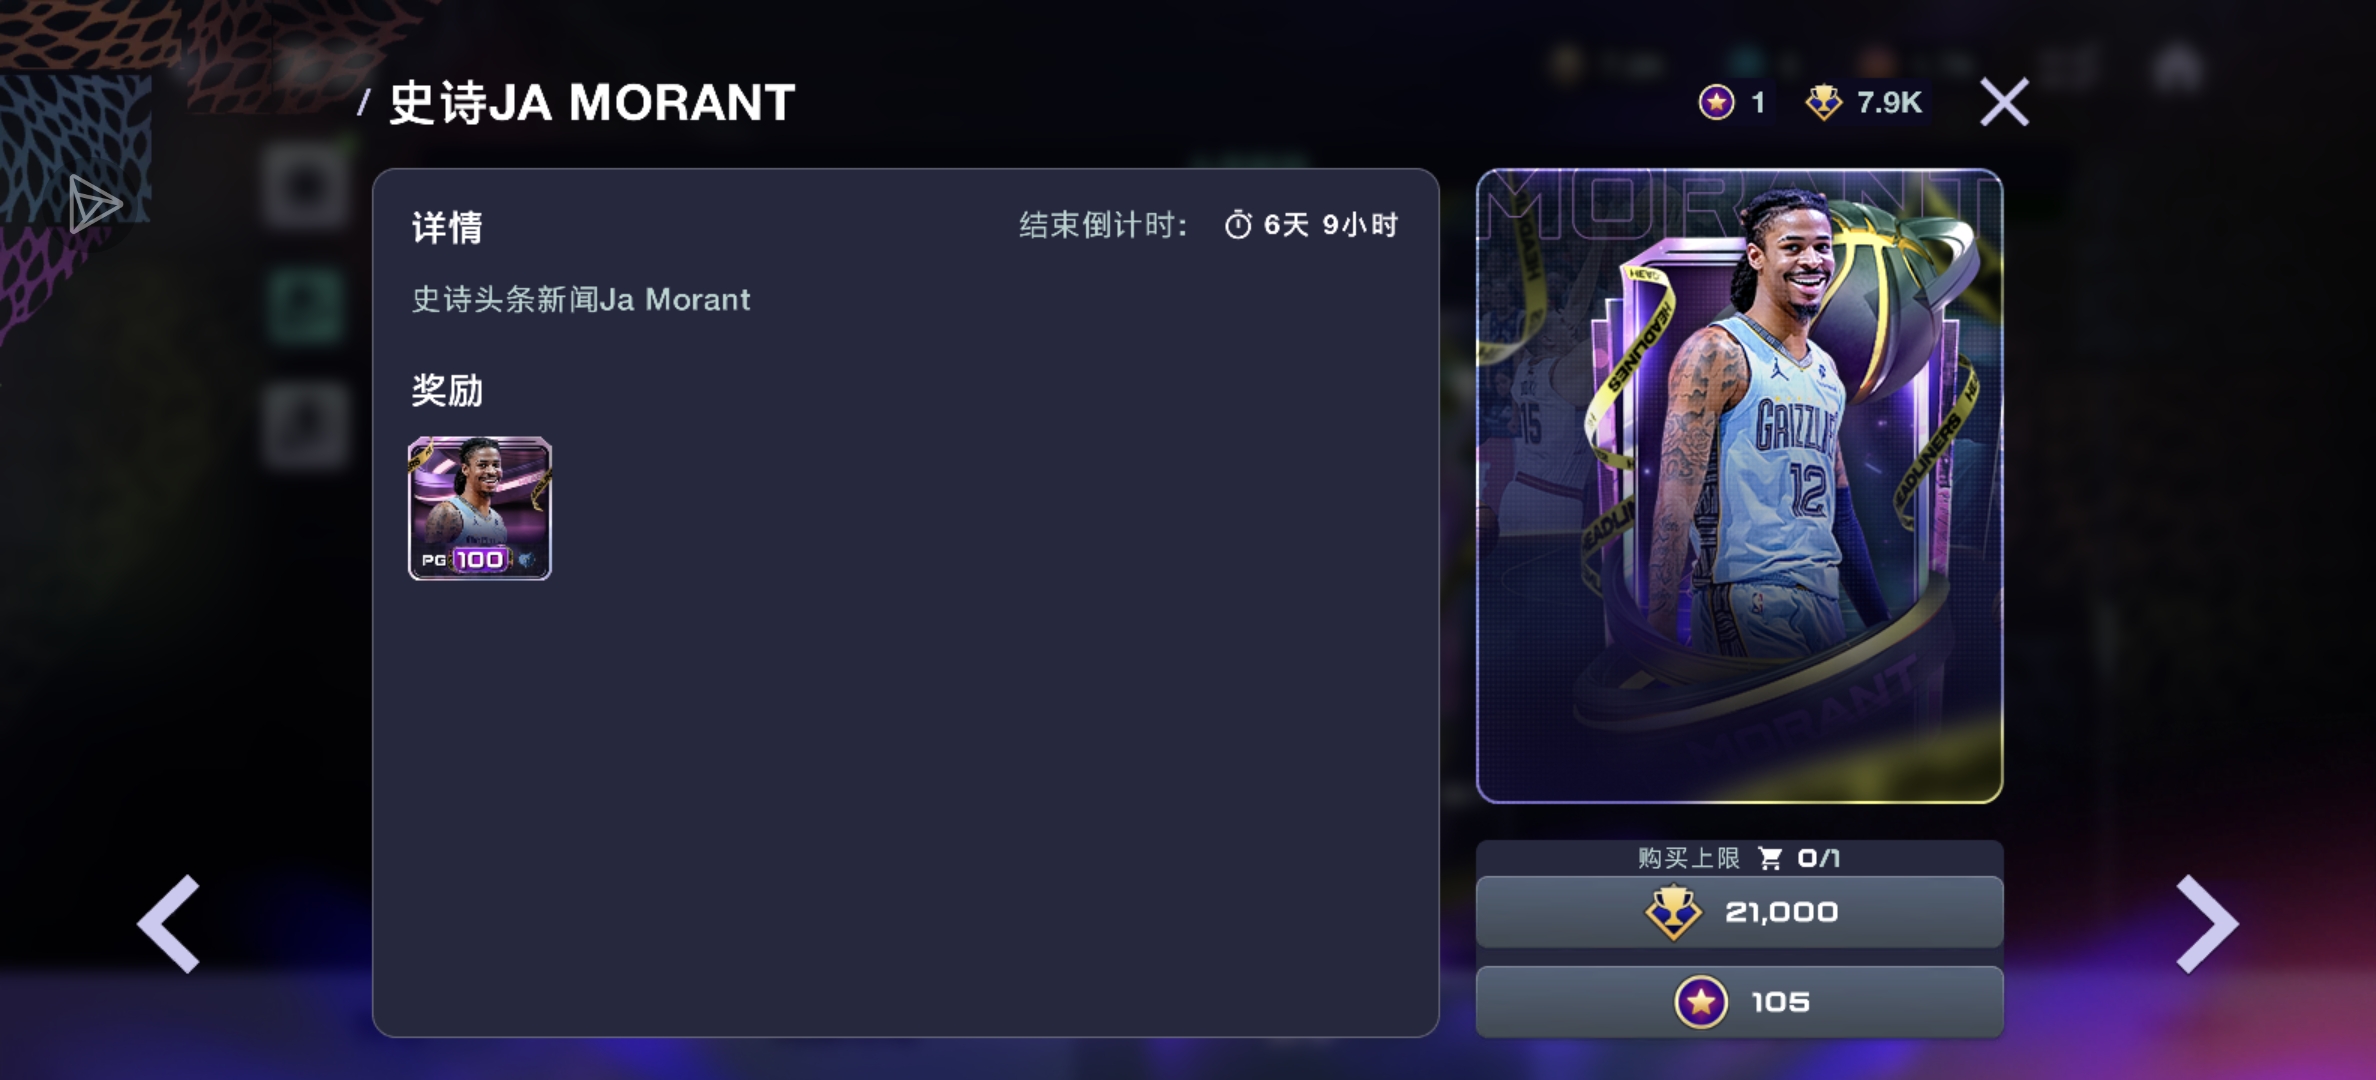Screen dimensions: 2376x1080
Task: Tap the paper-plane share icon
Action: tap(95, 205)
